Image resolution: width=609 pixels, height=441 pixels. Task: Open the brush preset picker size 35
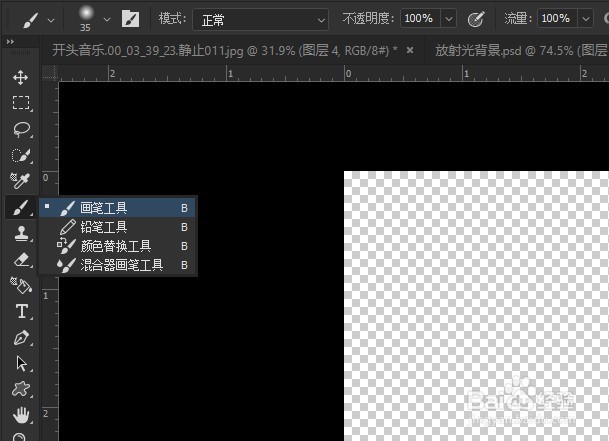[x=86, y=19]
